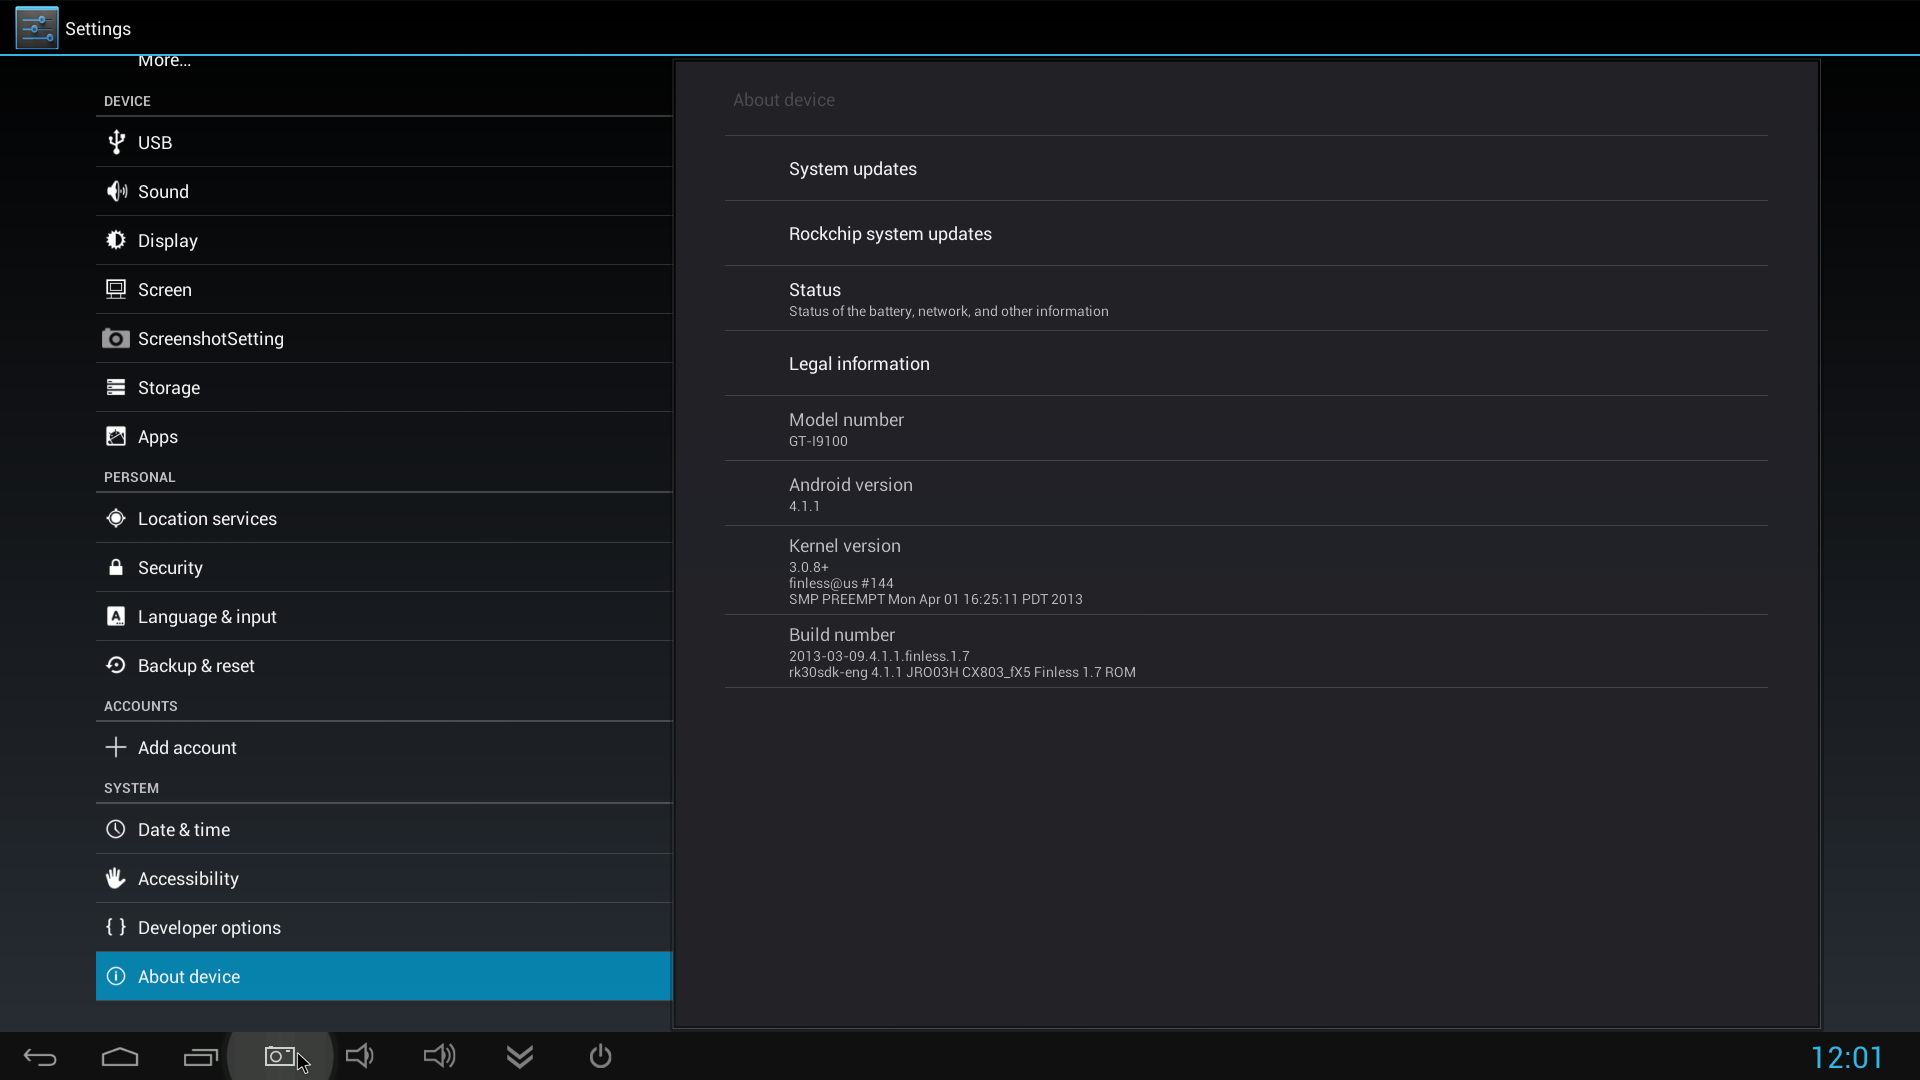Screen dimensions: 1920x1080
Task: Click the Location services target icon
Action: pos(116,518)
